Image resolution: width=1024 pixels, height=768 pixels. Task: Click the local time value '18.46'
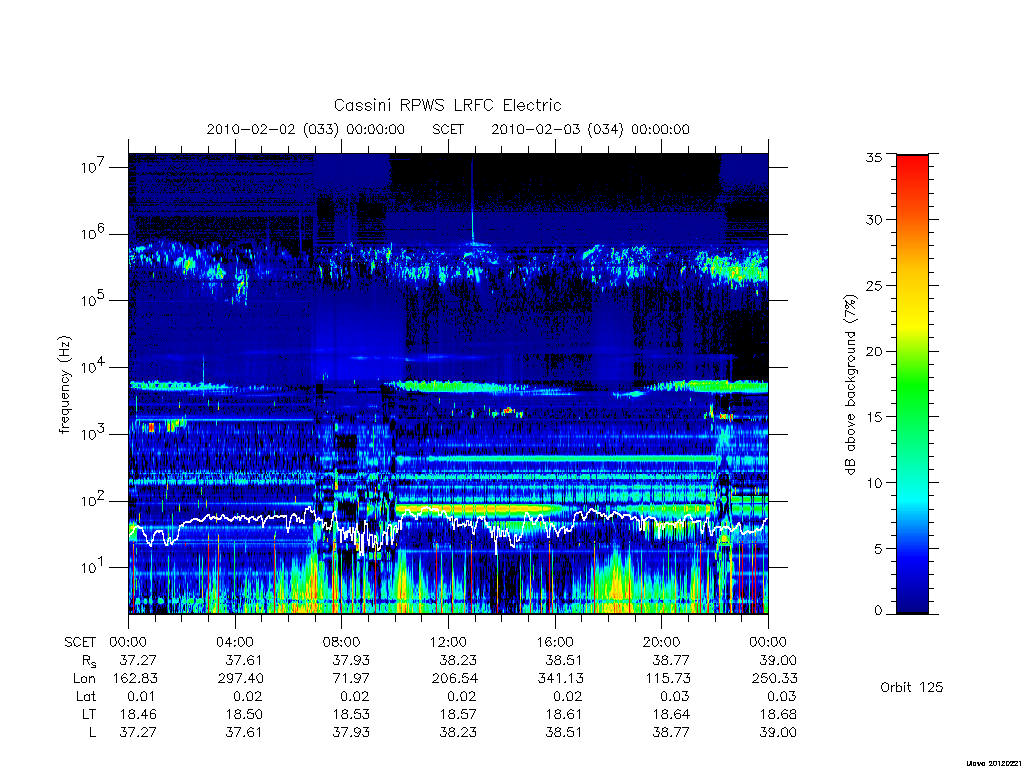[x=138, y=714]
